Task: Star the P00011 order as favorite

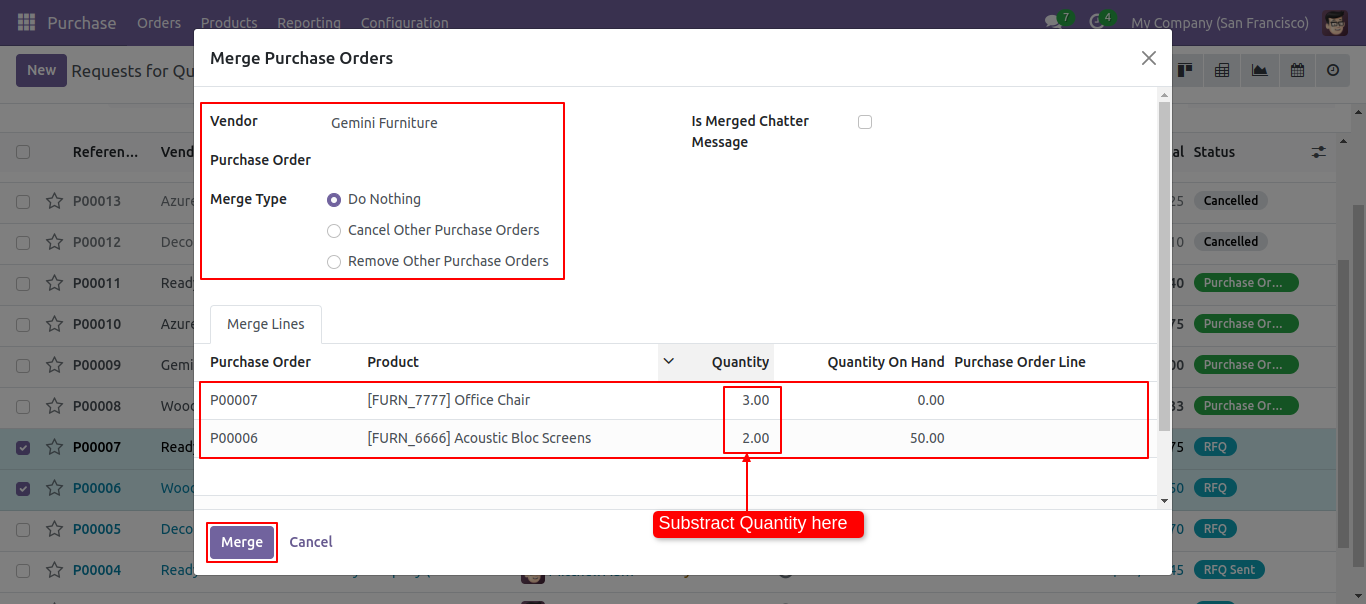Action: 54,283
